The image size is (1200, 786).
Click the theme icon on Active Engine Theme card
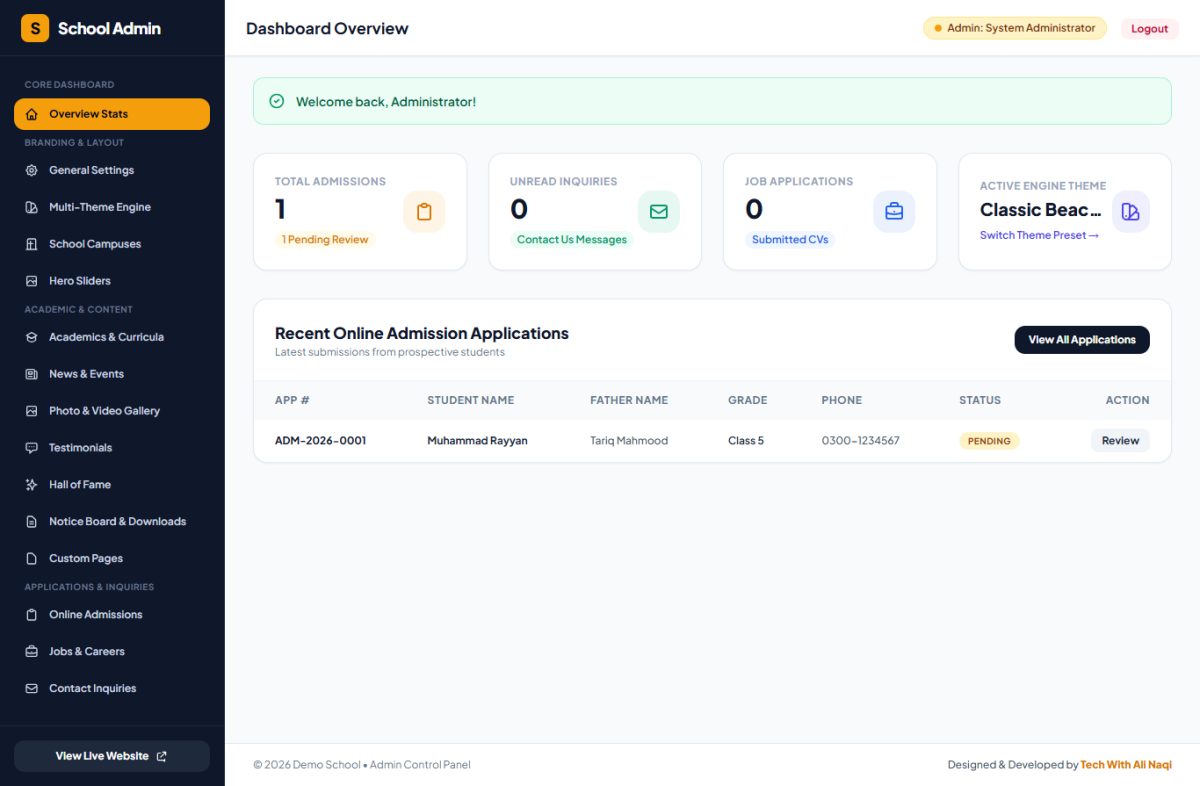[1131, 212]
